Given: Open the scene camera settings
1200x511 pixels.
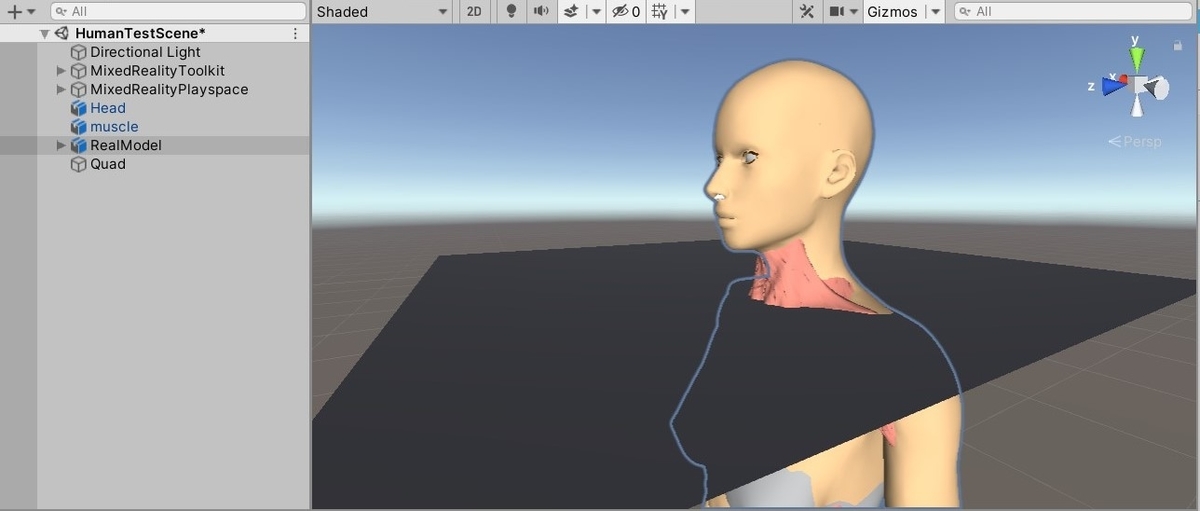Looking at the screenshot, I should click(844, 11).
